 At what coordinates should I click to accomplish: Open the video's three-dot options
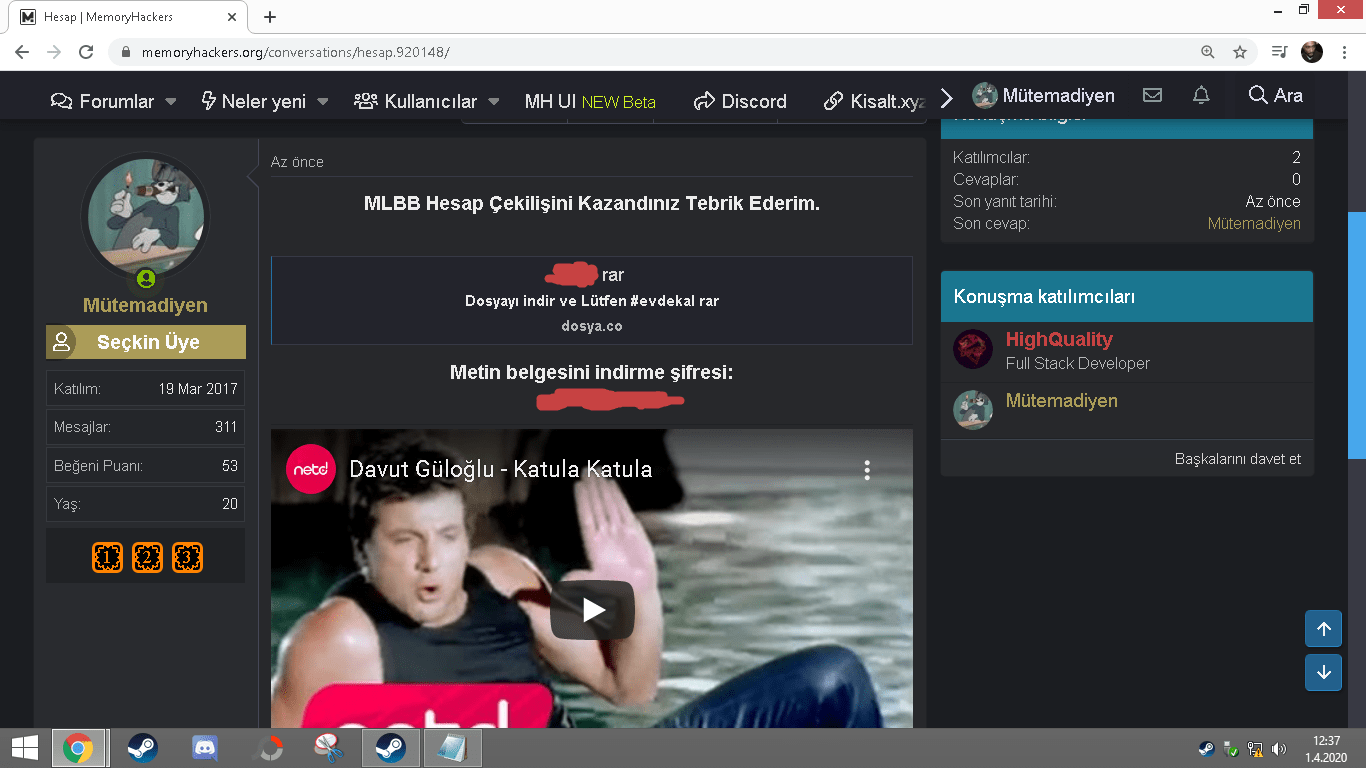867,470
